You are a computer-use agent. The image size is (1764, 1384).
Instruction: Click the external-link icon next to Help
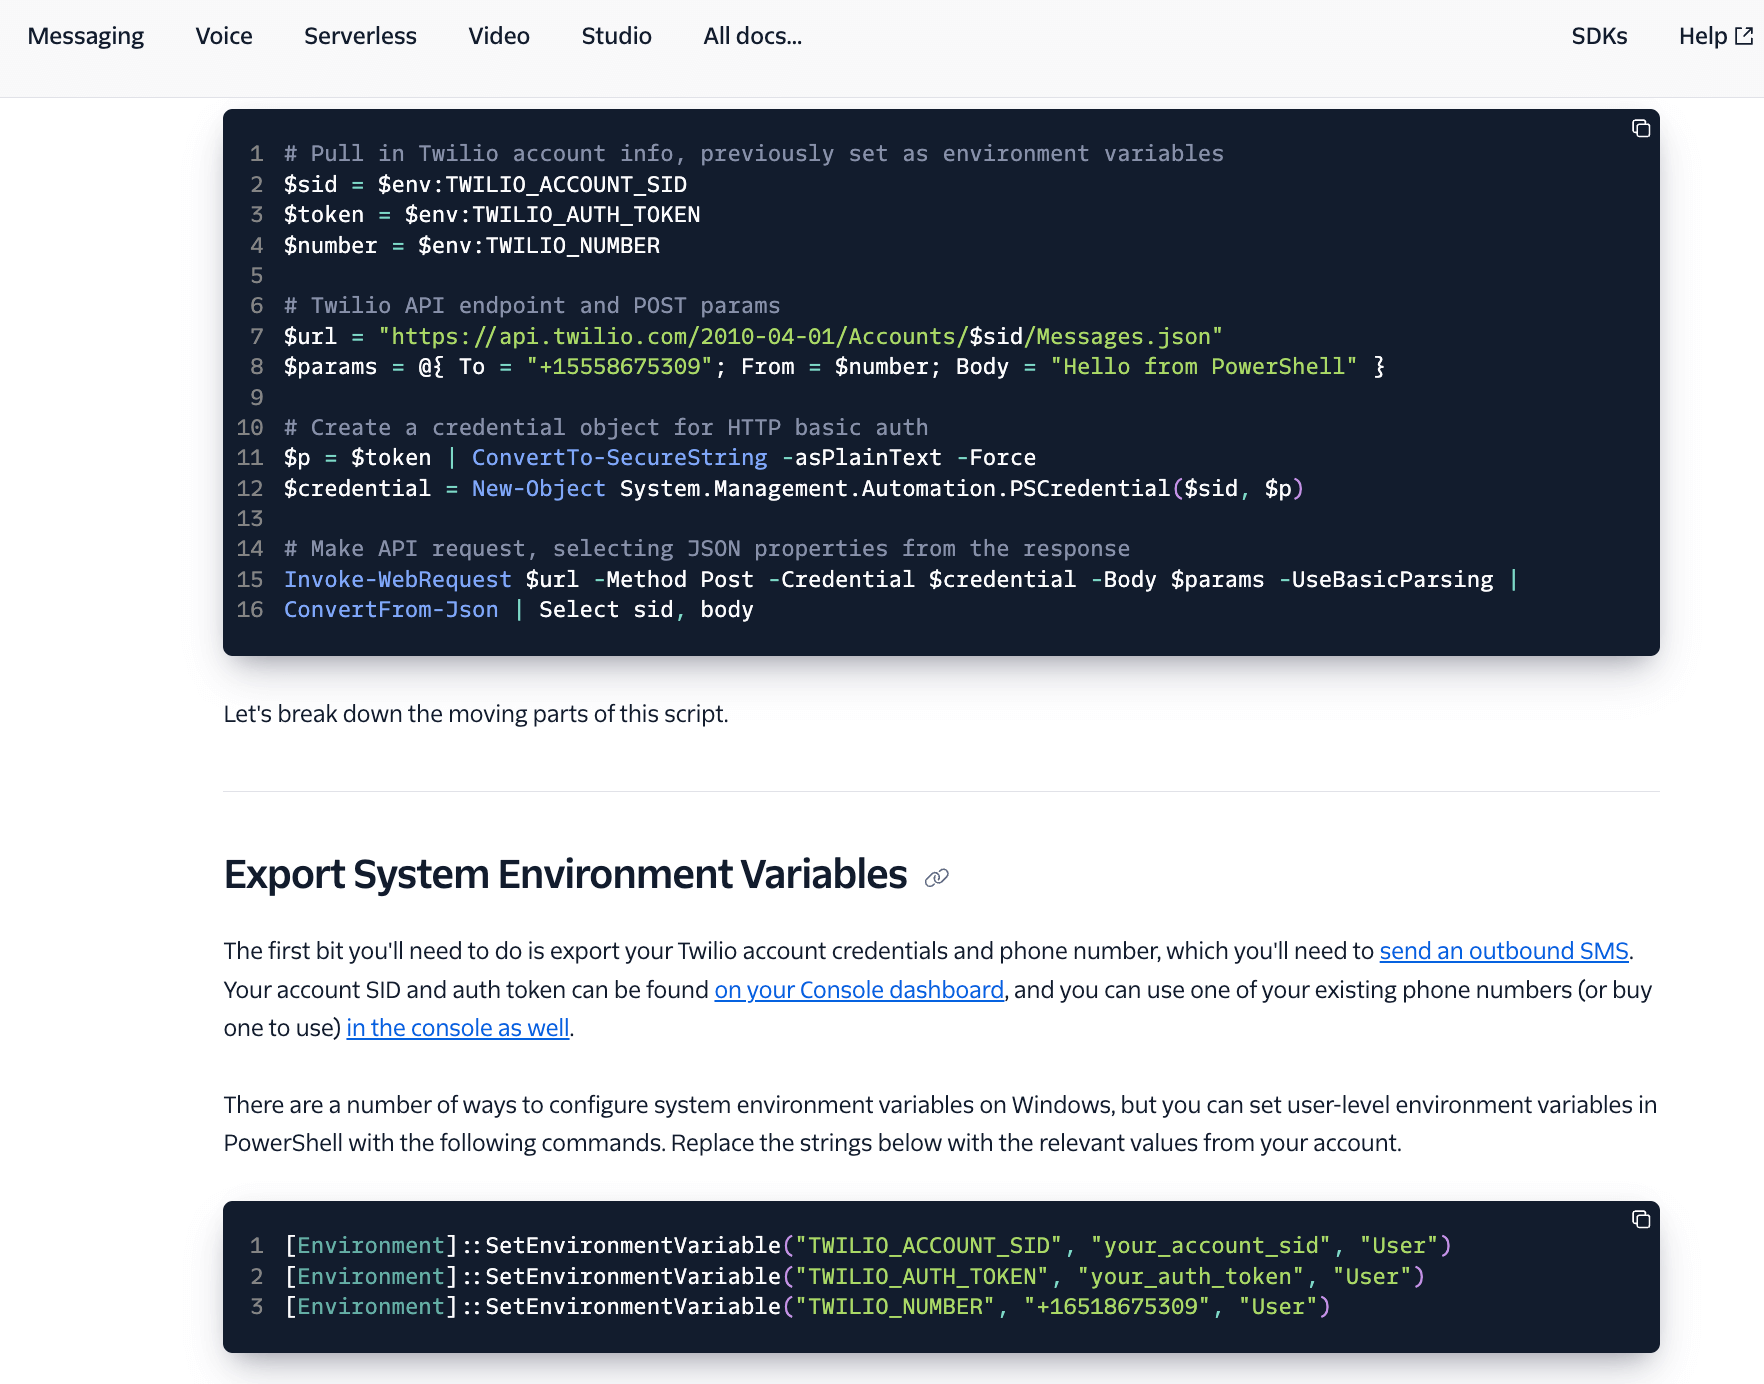1745,35
